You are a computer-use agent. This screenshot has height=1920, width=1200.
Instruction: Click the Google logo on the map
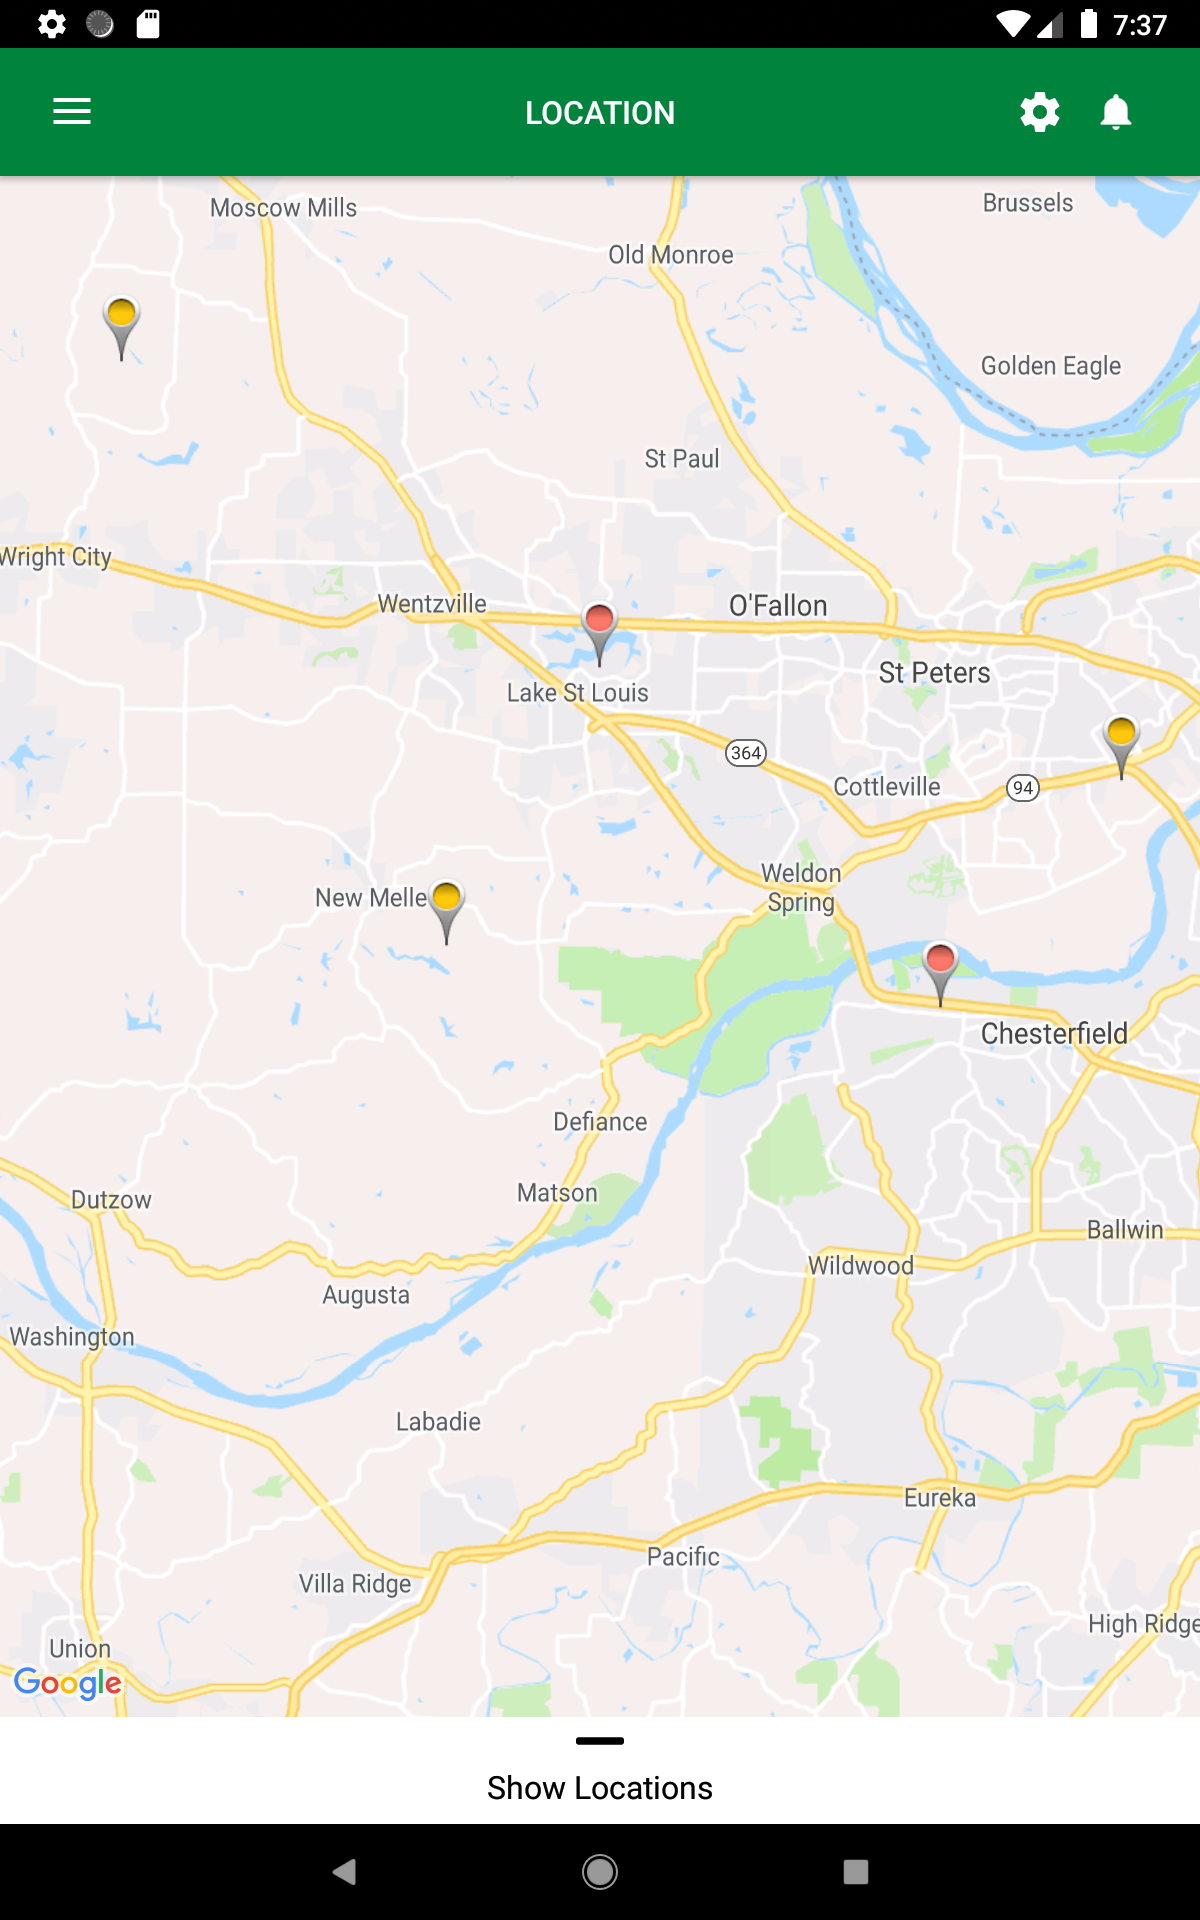pyautogui.click(x=68, y=1683)
